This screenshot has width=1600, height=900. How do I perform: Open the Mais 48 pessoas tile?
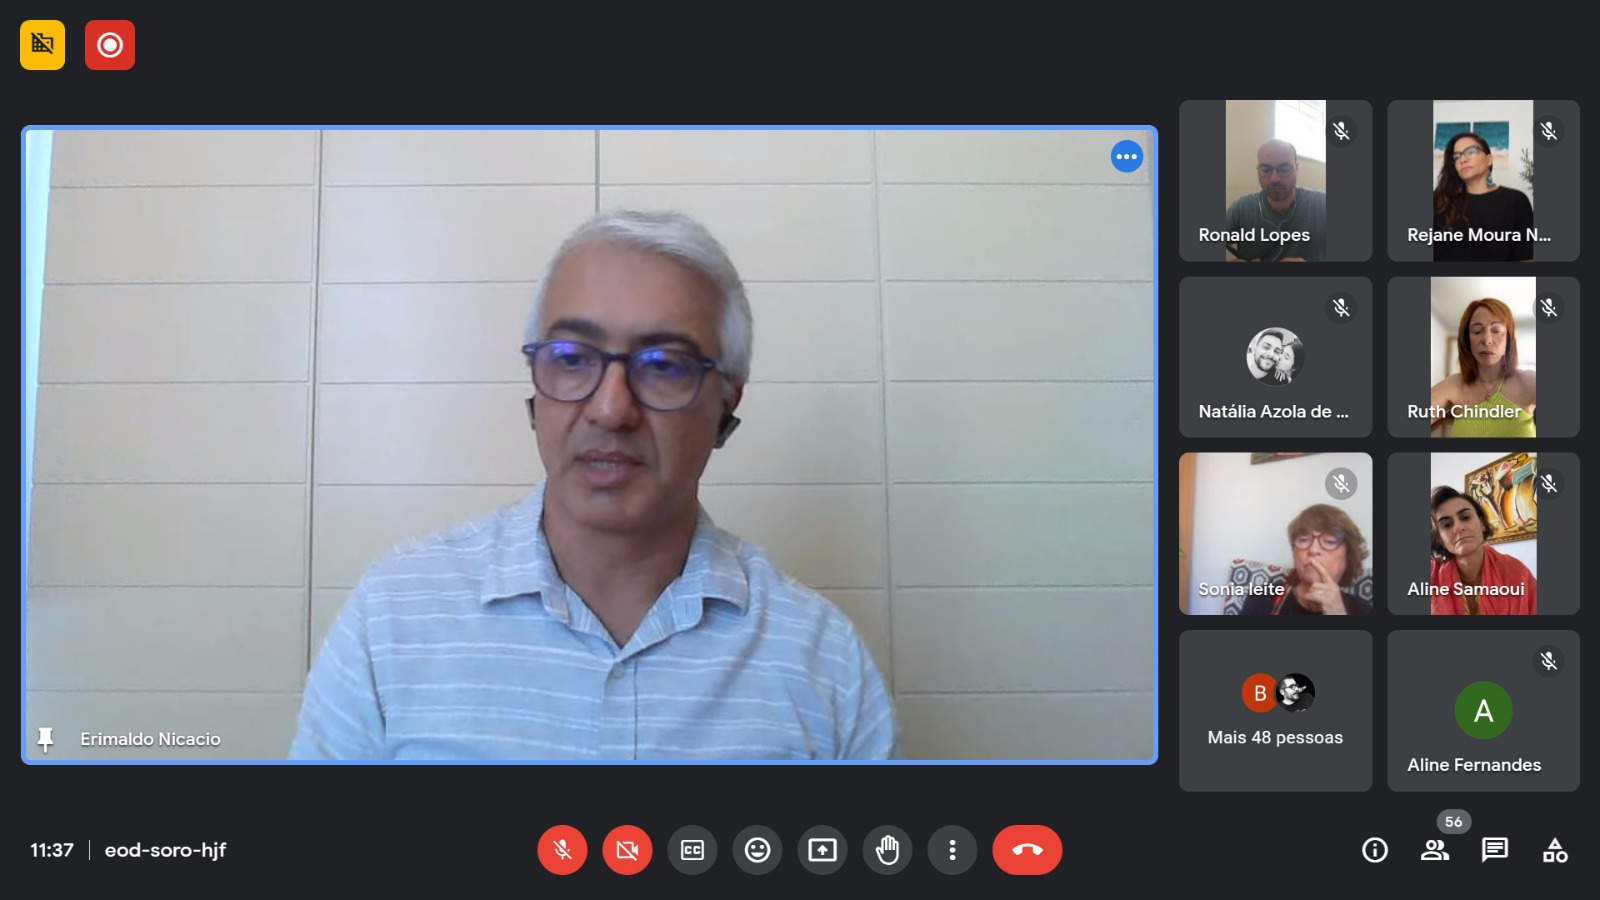tap(1275, 711)
